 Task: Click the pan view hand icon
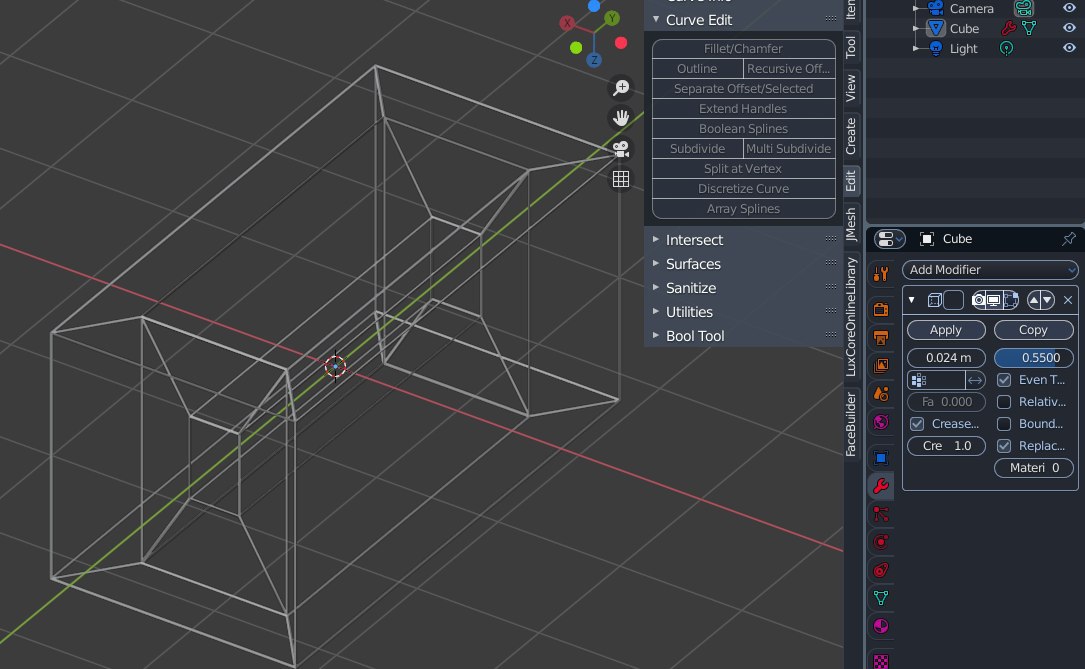621,118
